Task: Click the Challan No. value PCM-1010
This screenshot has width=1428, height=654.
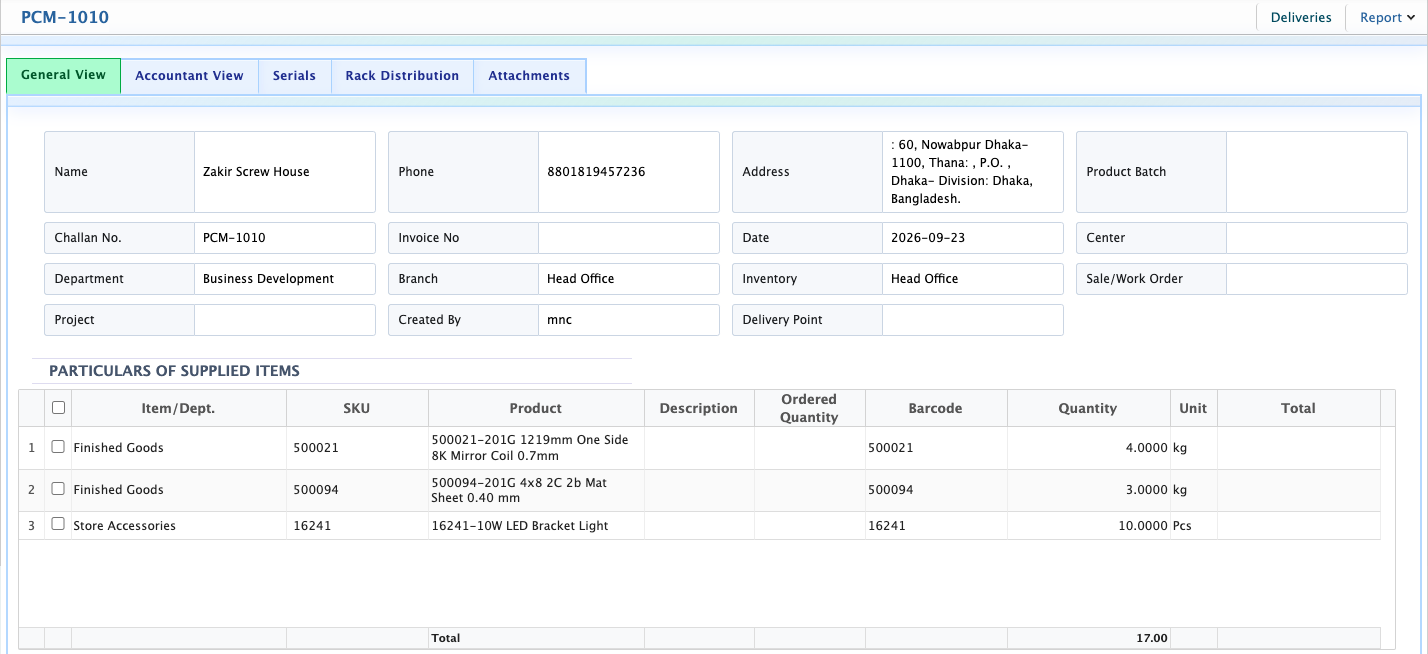Action: pyautogui.click(x=234, y=238)
